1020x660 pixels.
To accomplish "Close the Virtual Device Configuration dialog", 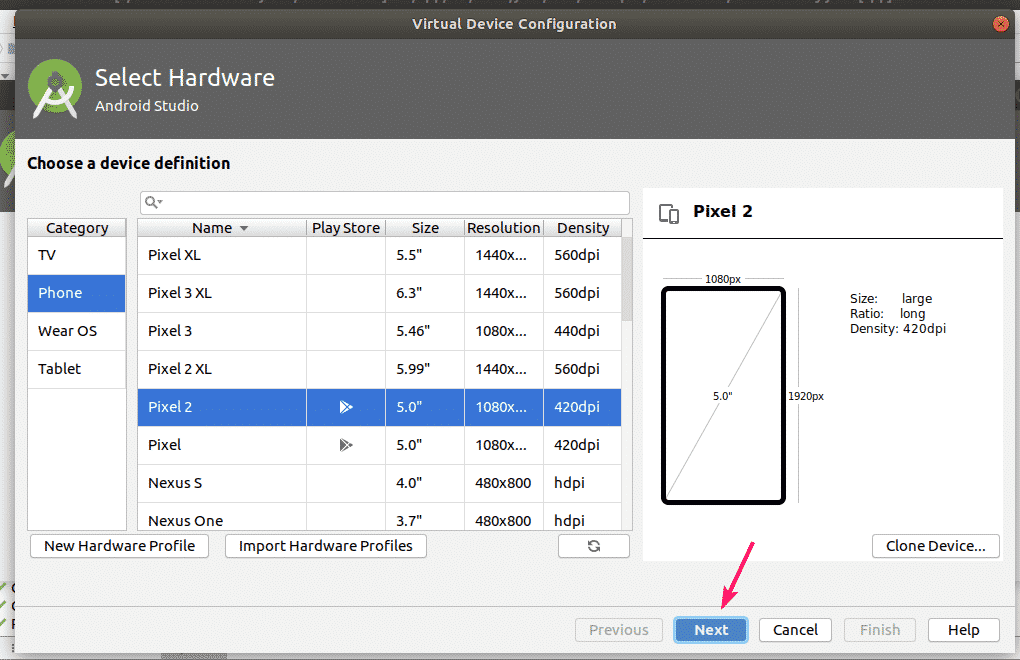I will 1000,24.
